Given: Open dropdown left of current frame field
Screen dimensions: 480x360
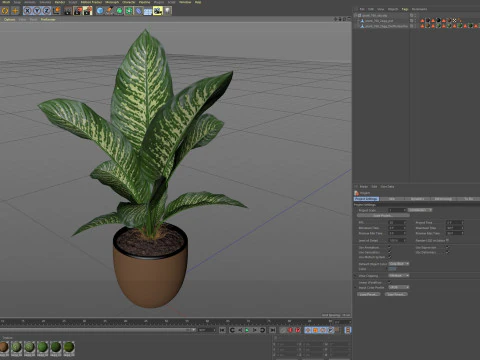Looking at the screenshot, I should coord(193,330).
